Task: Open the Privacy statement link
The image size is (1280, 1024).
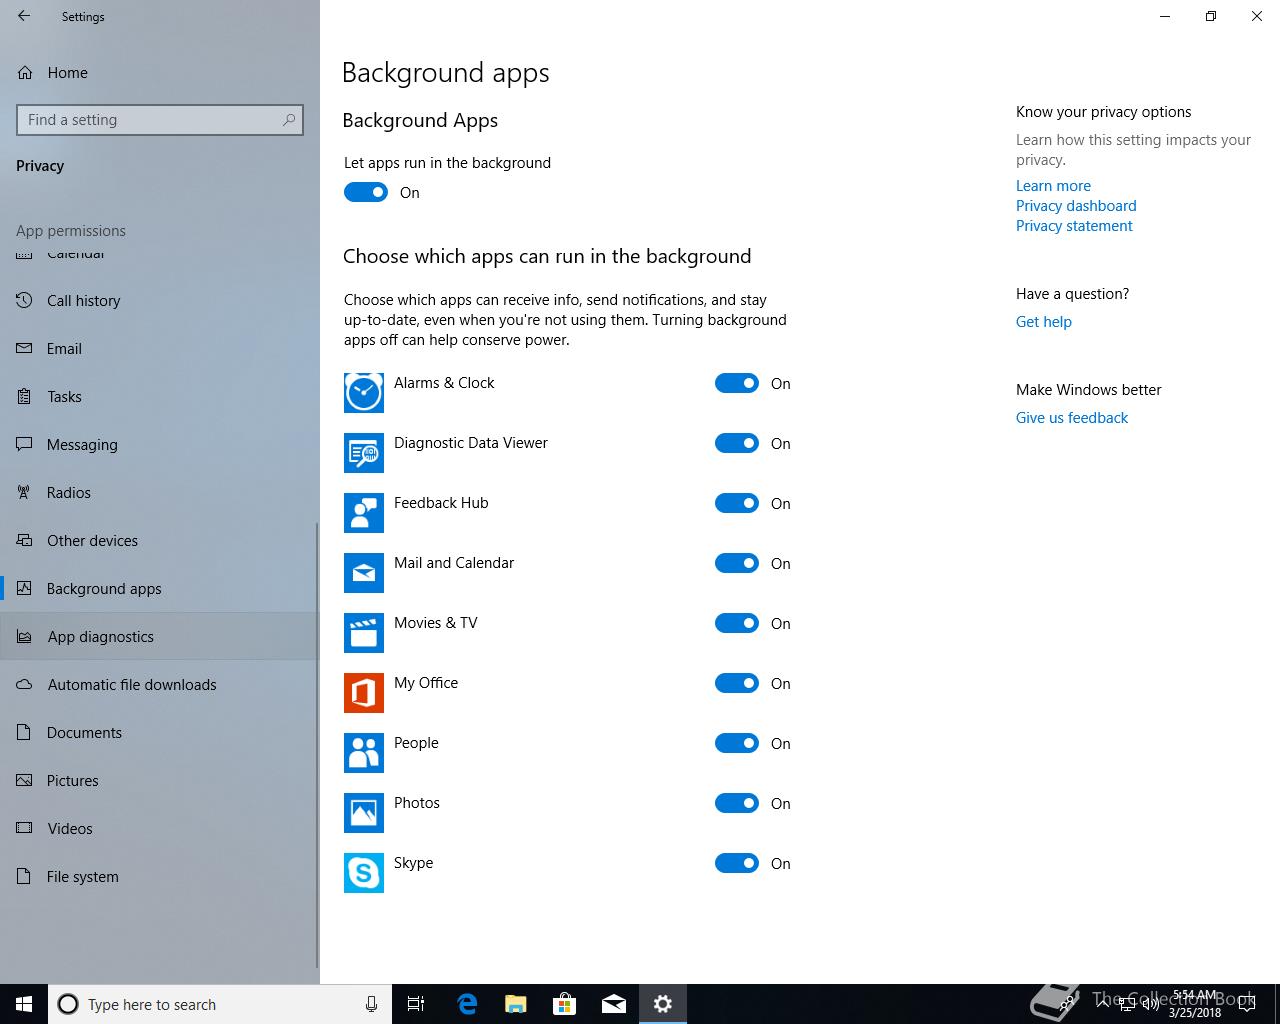Action: click(1074, 225)
